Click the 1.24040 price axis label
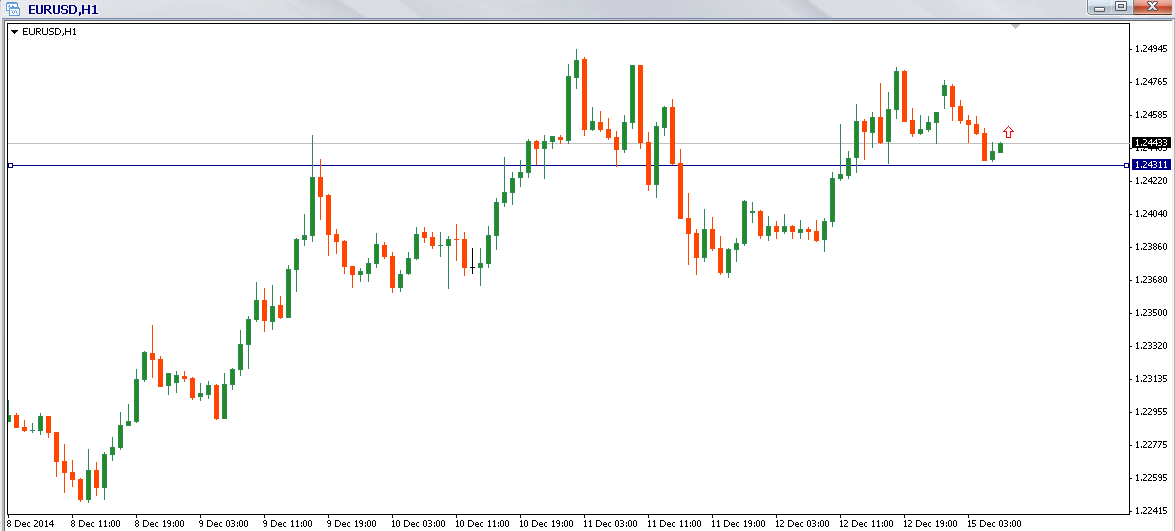 click(1150, 213)
